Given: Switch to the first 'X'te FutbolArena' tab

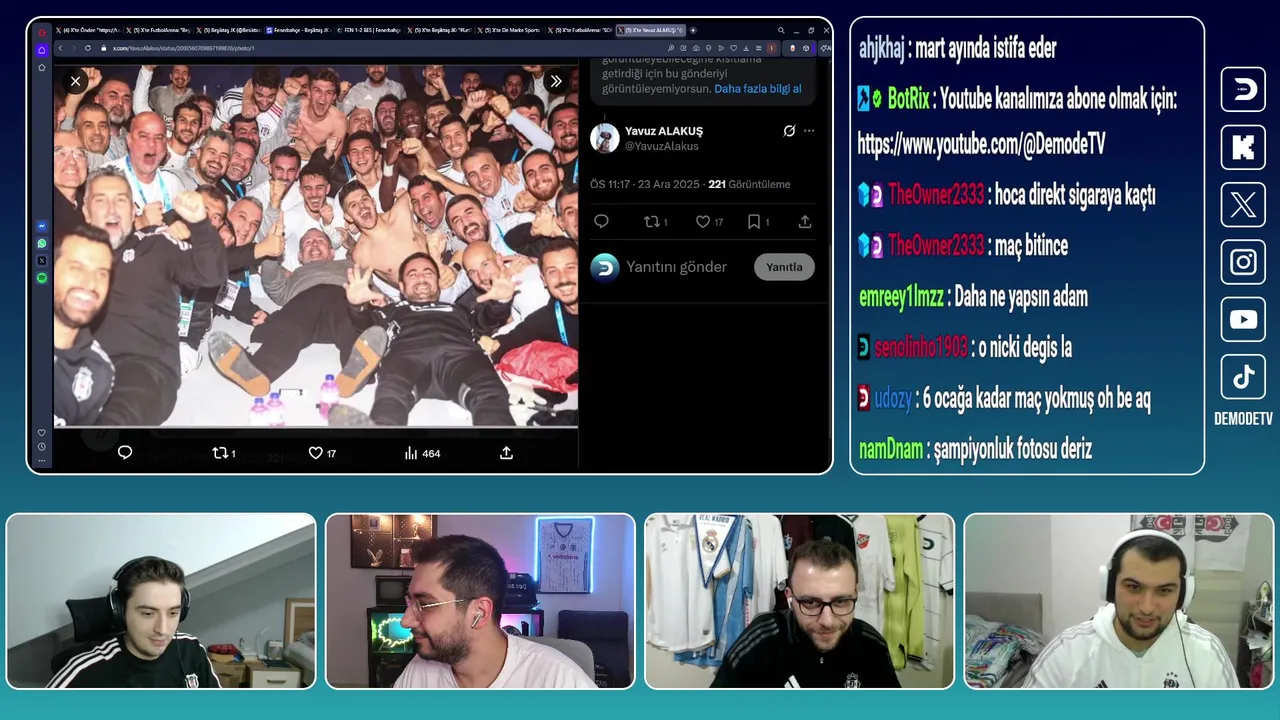Looking at the screenshot, I should (x=157, y=30).
